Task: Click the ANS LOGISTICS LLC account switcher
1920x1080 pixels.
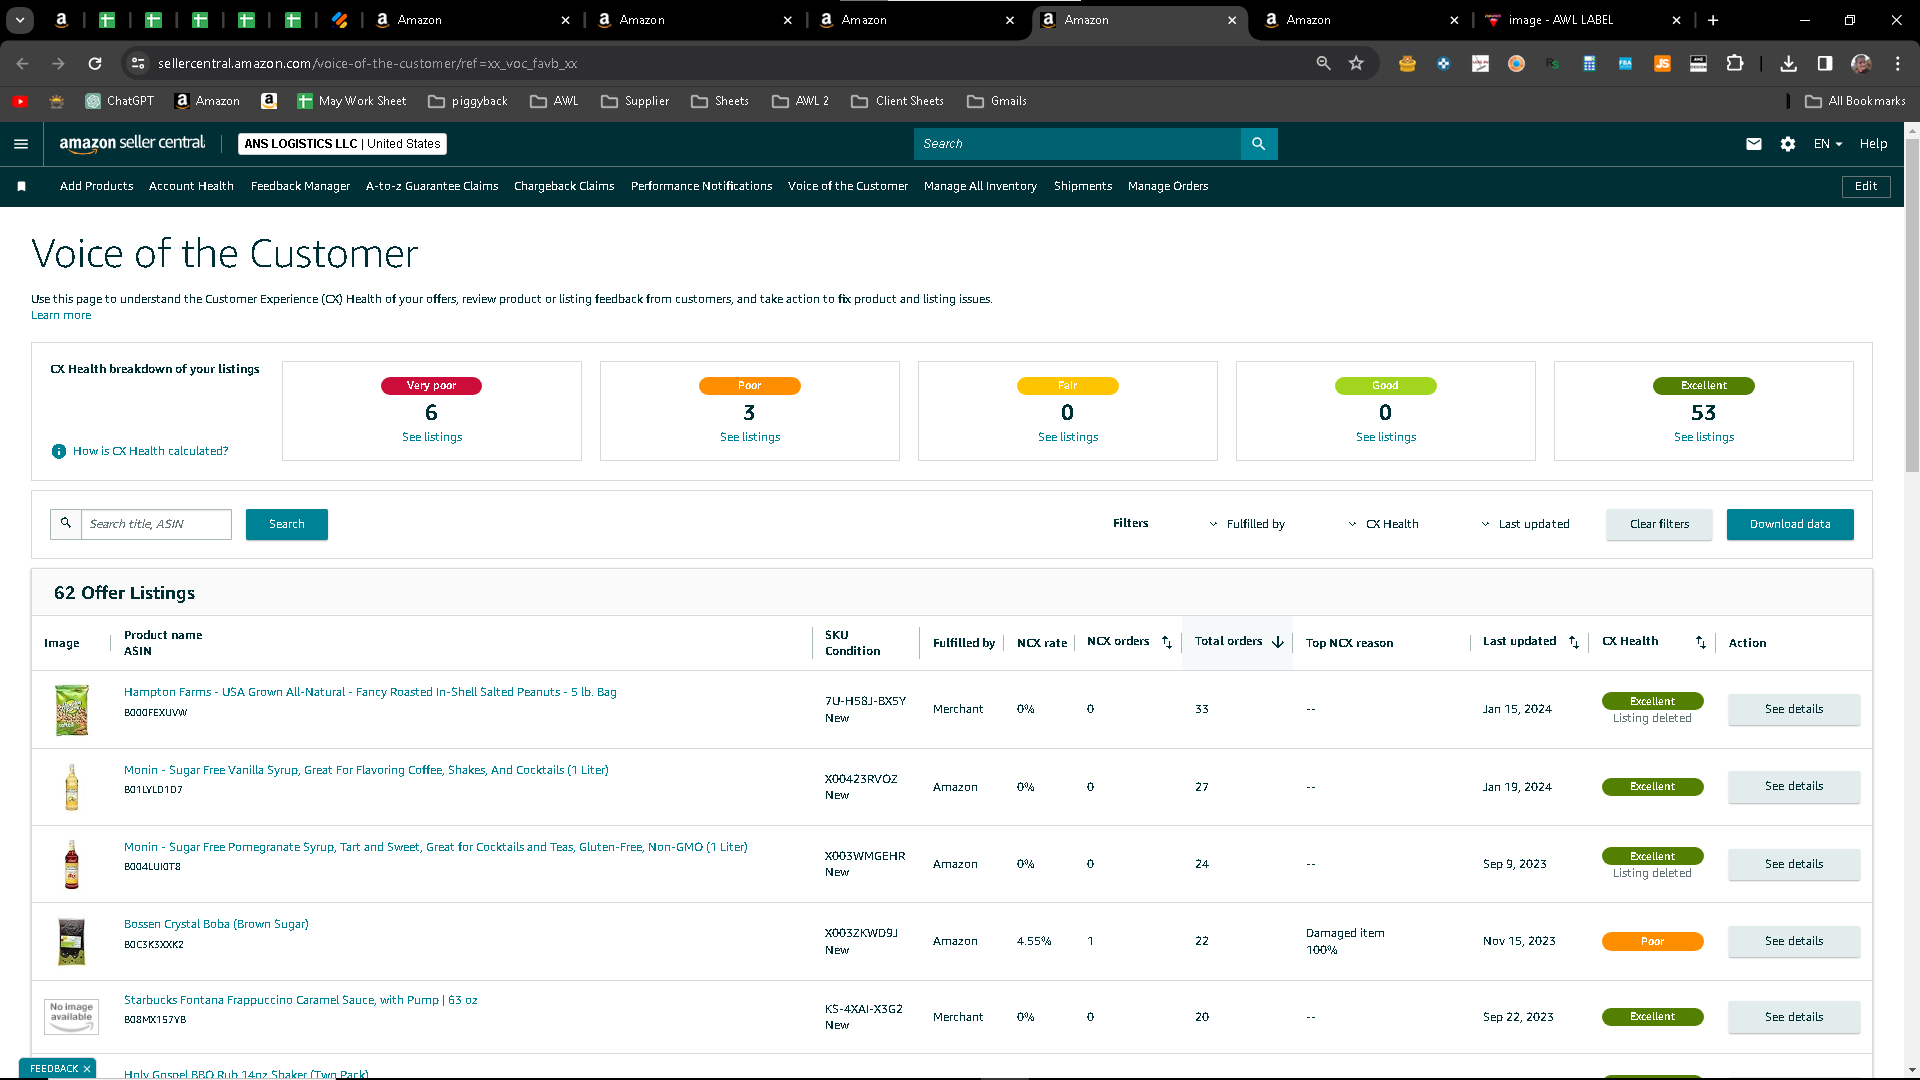Action: point(342,144)
